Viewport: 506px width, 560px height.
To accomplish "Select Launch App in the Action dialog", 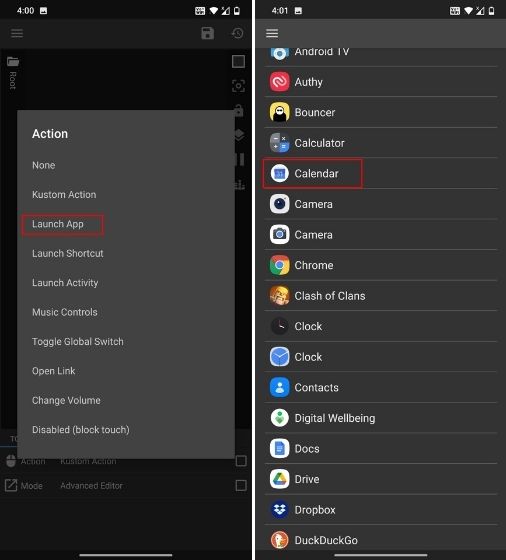I will 58,224.
